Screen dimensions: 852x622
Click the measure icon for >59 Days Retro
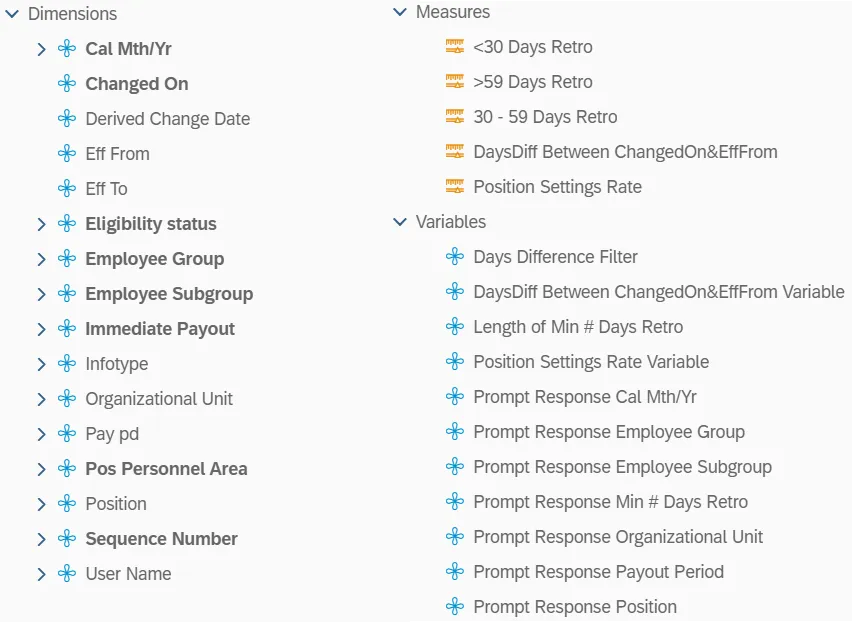[455, 82]
